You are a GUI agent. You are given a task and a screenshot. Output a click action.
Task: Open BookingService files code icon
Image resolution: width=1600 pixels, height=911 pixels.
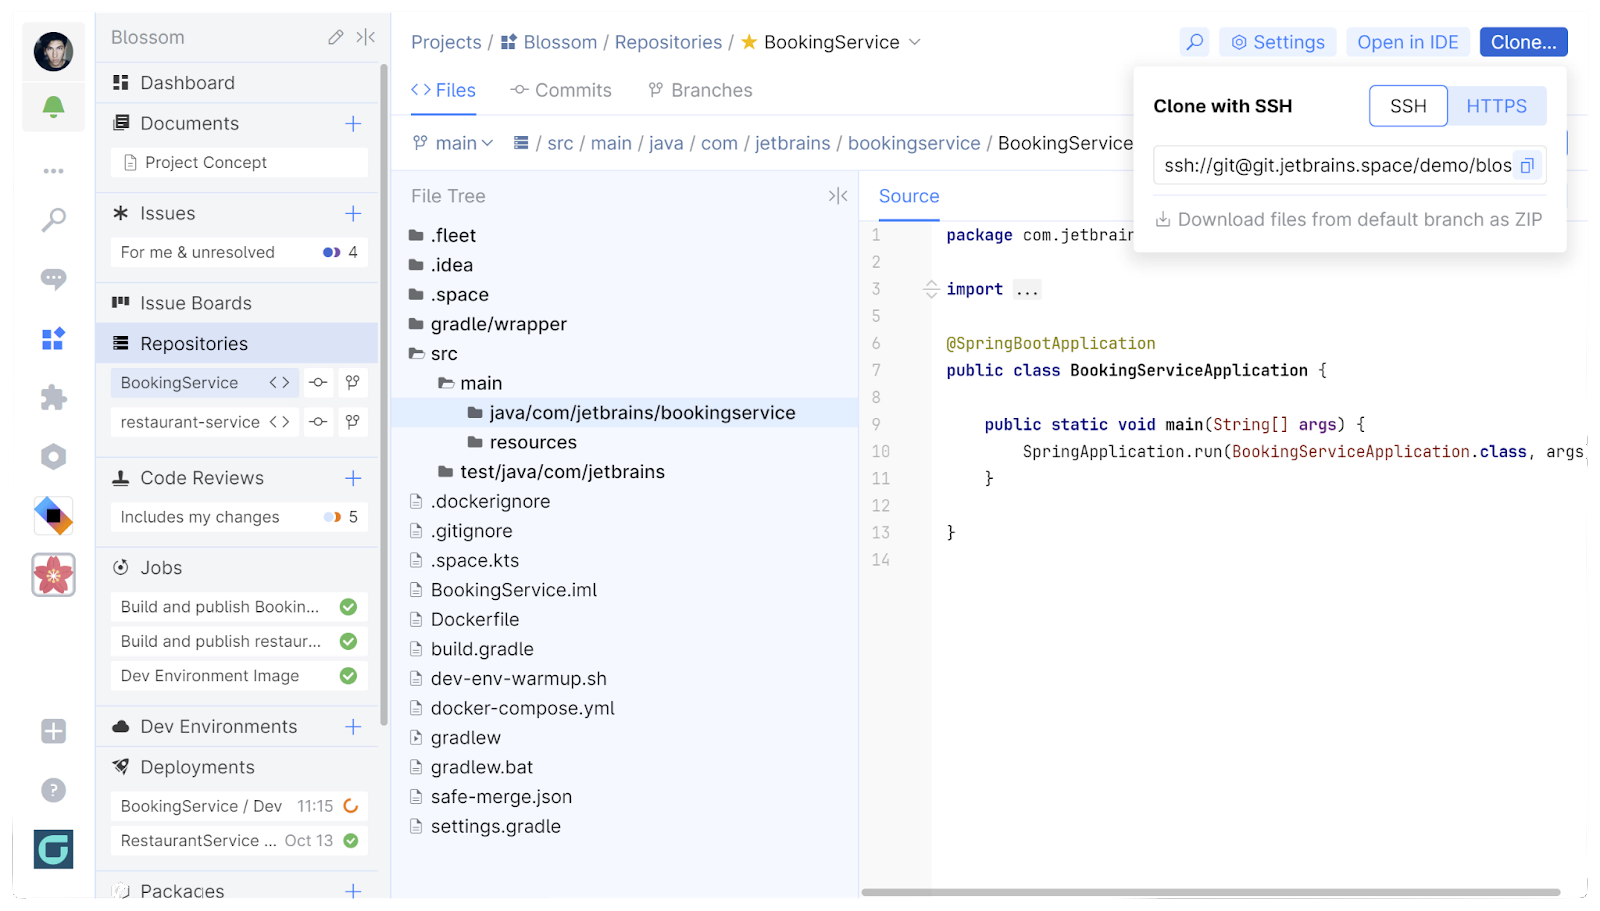(280, 383)
